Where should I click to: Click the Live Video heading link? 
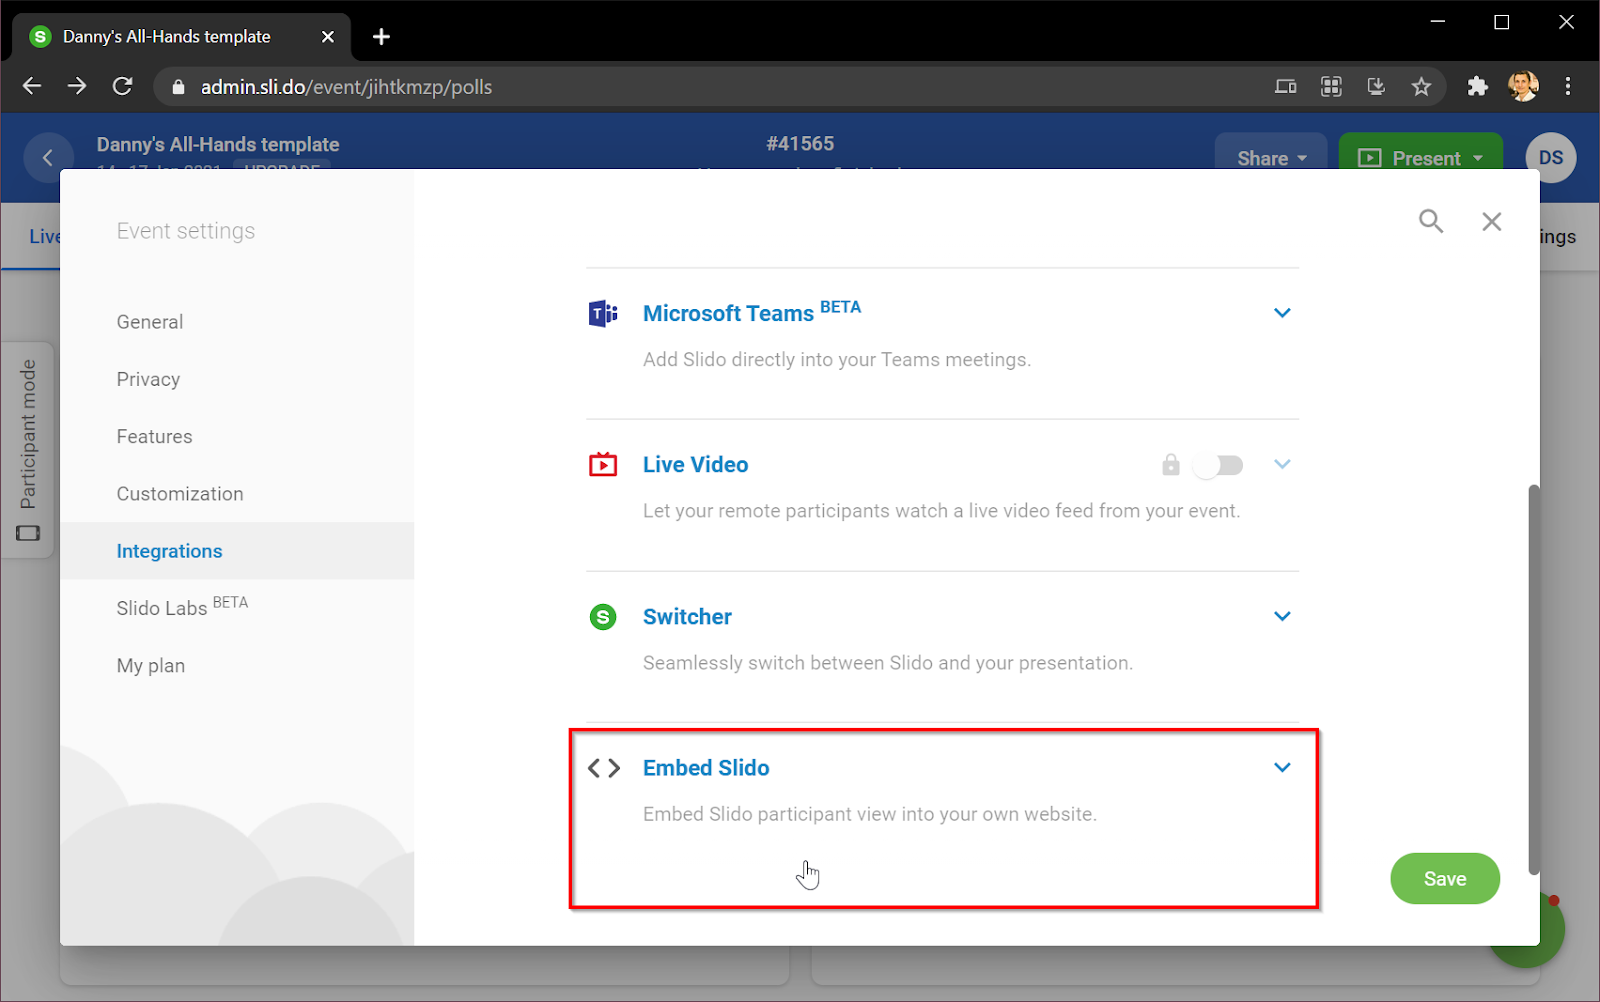(x=695, y=465)
